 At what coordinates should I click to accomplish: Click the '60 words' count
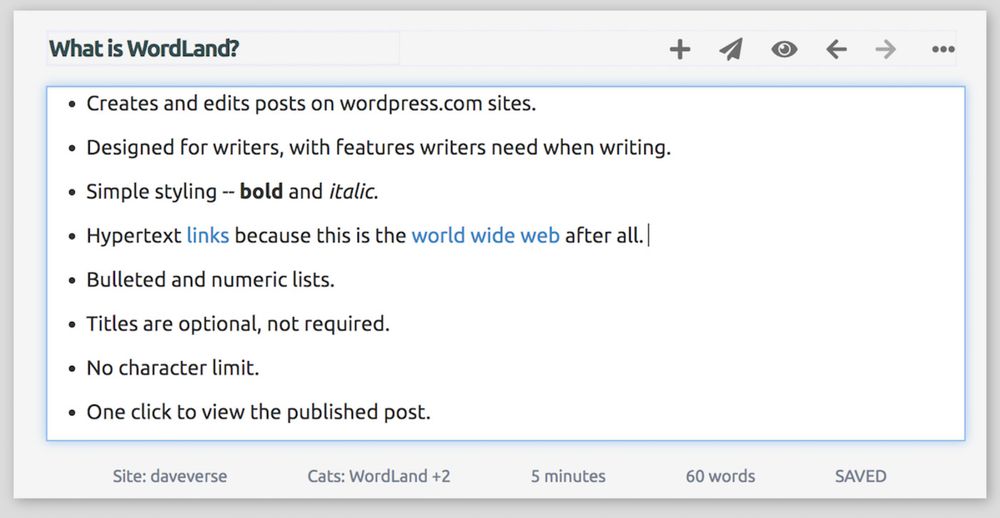pyautogui.click(x=721, y=476)
